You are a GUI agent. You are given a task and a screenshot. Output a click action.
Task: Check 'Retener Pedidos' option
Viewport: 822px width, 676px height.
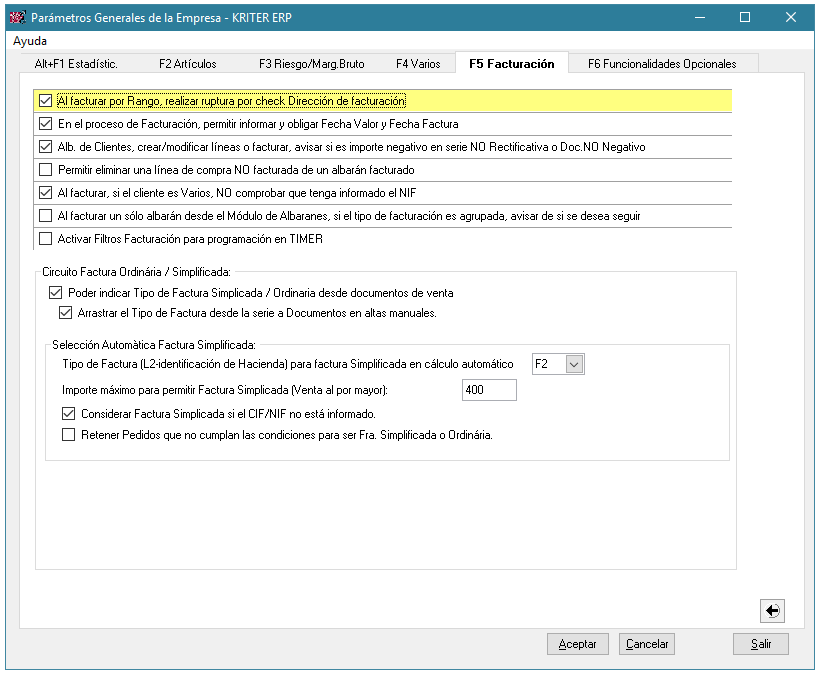pos(69,435)
